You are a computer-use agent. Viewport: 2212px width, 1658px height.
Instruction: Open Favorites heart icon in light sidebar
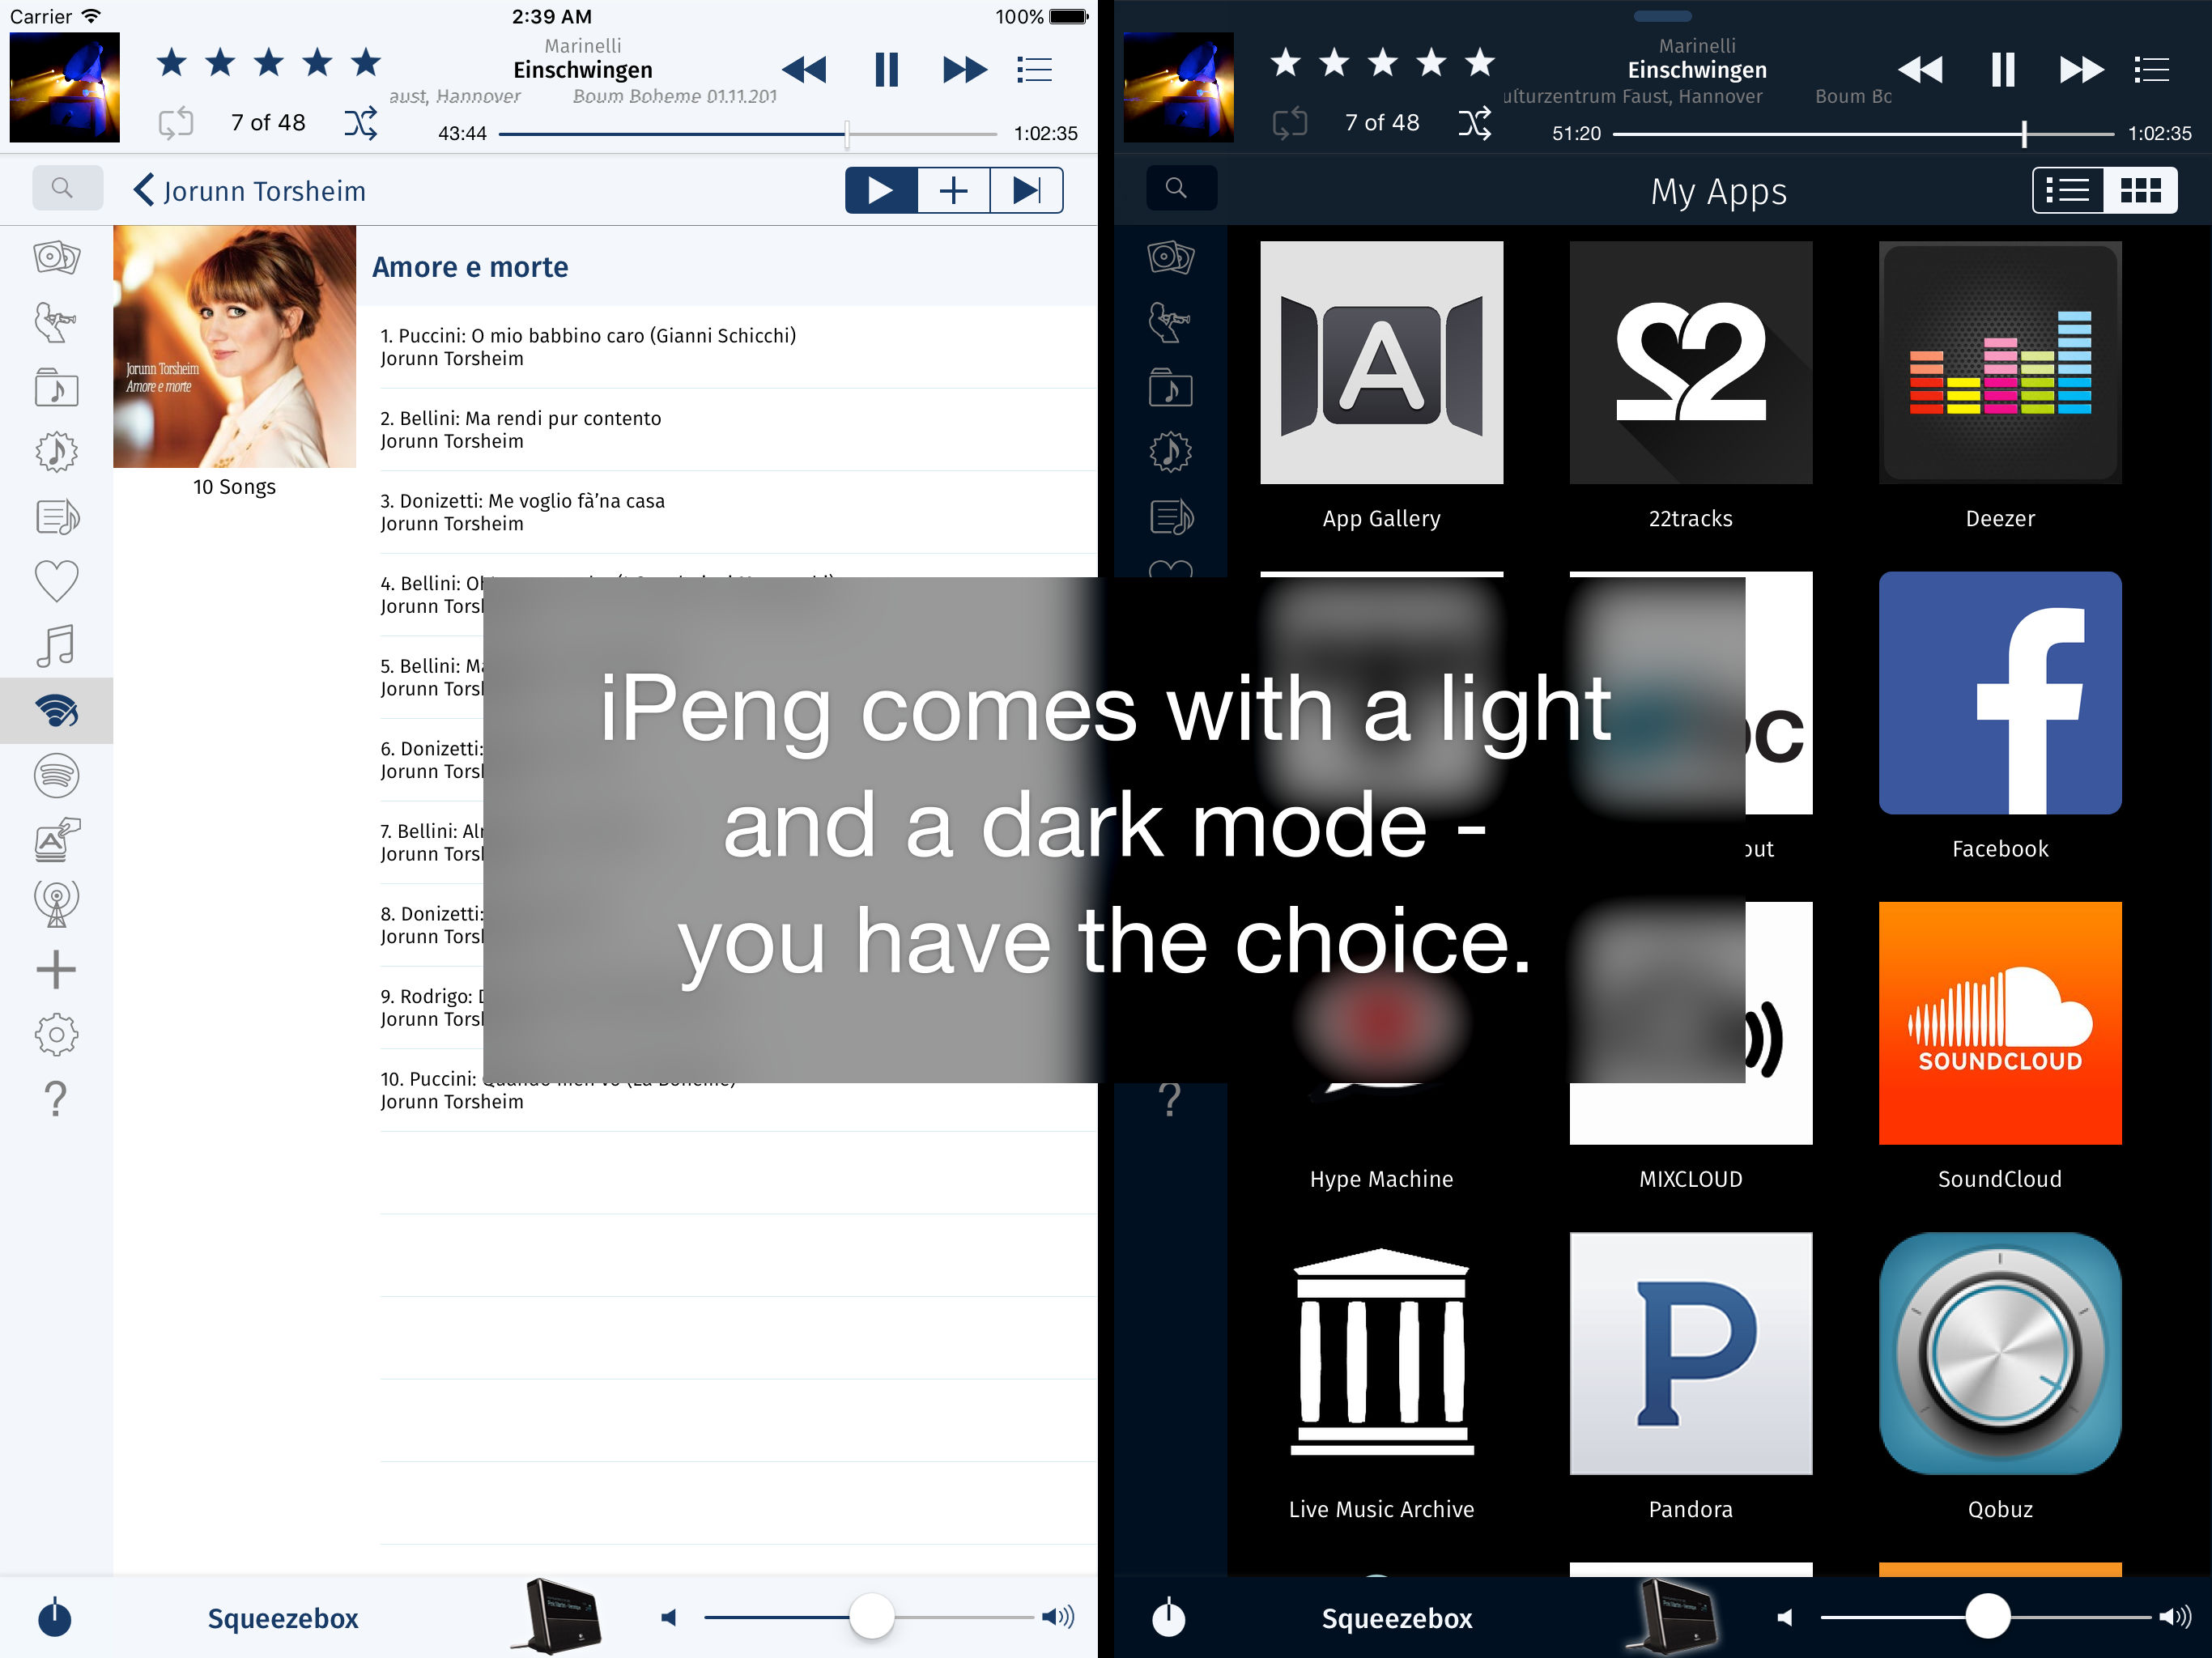click(x=56, y=581)
